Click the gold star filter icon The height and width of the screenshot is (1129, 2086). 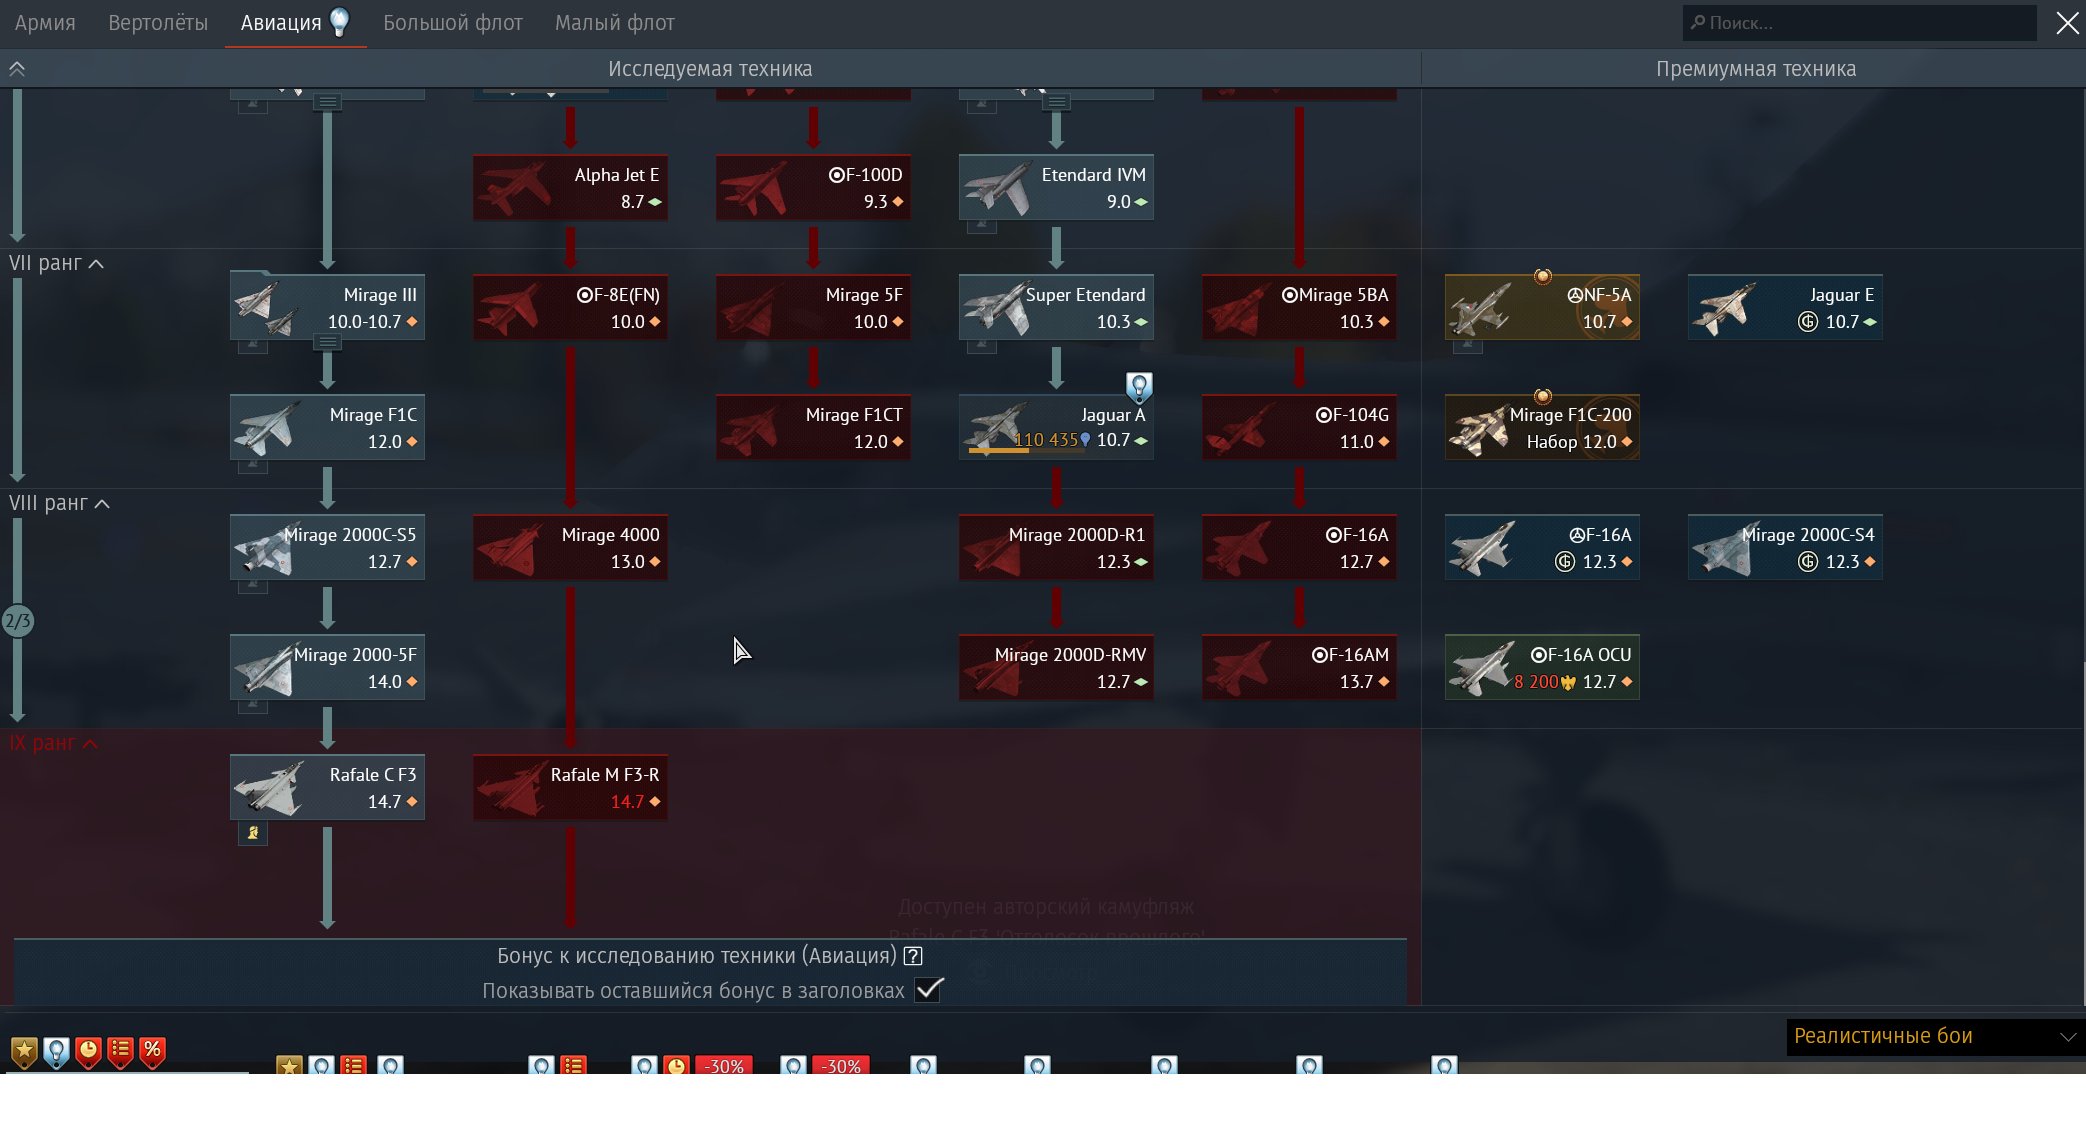pos(24,1051)
